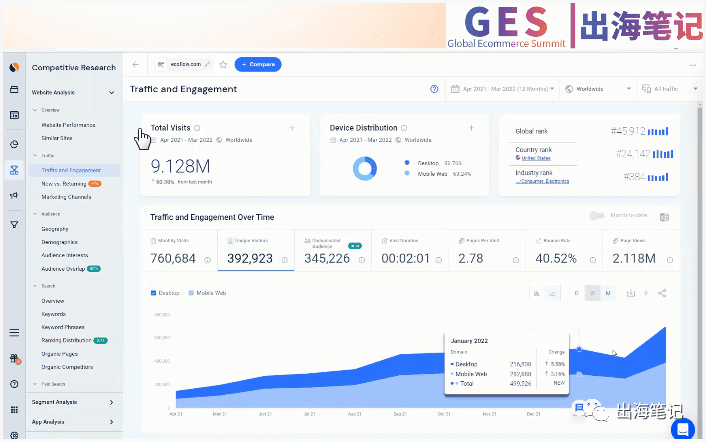This screenshot has height=442, width=706.
Task: Download the chart with download icon
Action: tap(631, 293)
